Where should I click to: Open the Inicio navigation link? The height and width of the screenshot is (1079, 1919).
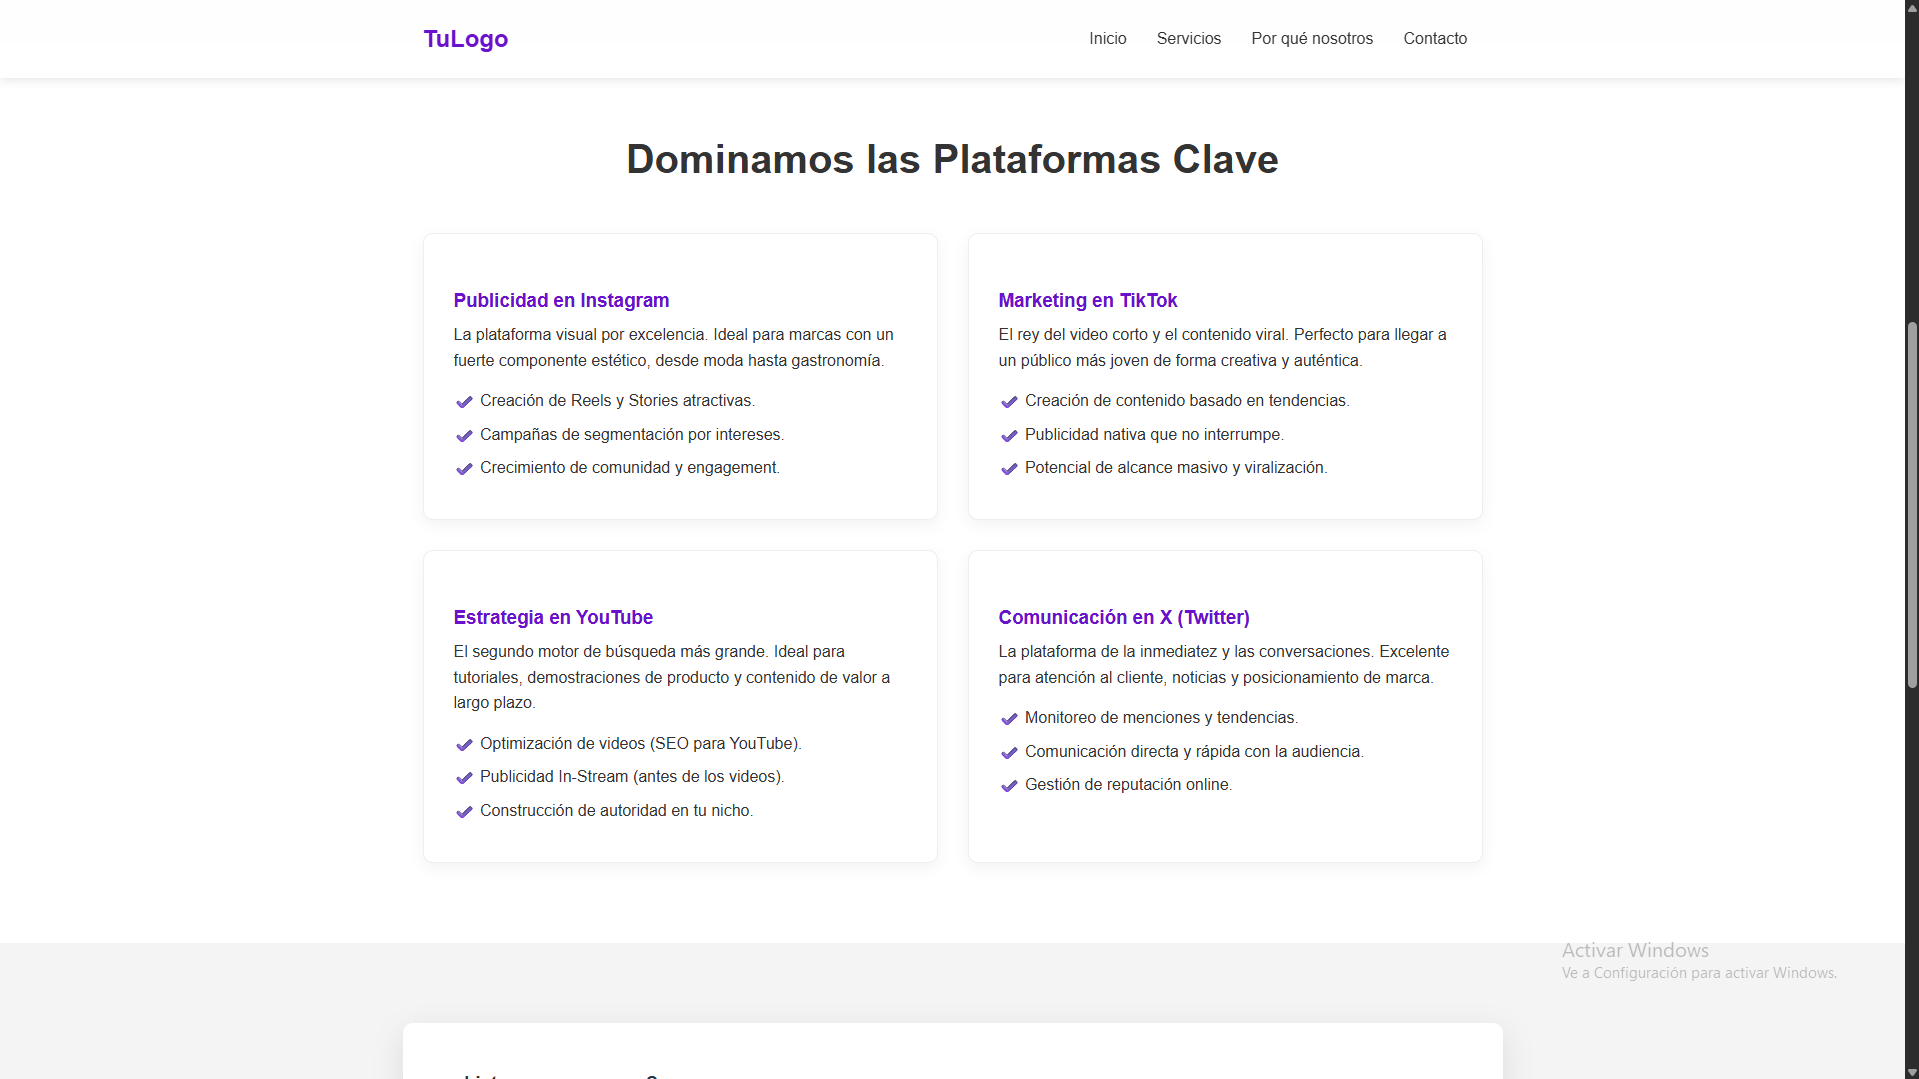[x=1107, y=39]
